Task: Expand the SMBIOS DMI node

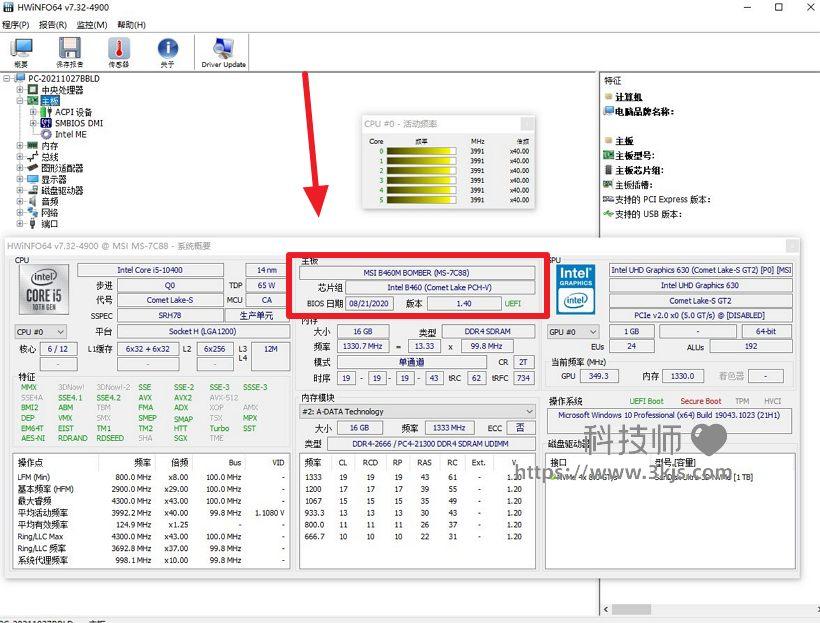Action: coord(33,123)
